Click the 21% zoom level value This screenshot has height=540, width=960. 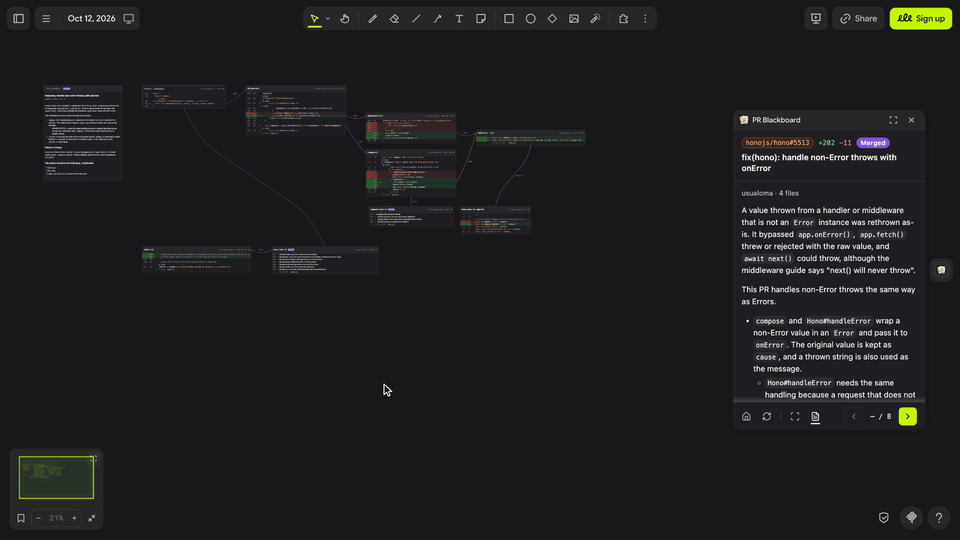(x=56, y=518)
